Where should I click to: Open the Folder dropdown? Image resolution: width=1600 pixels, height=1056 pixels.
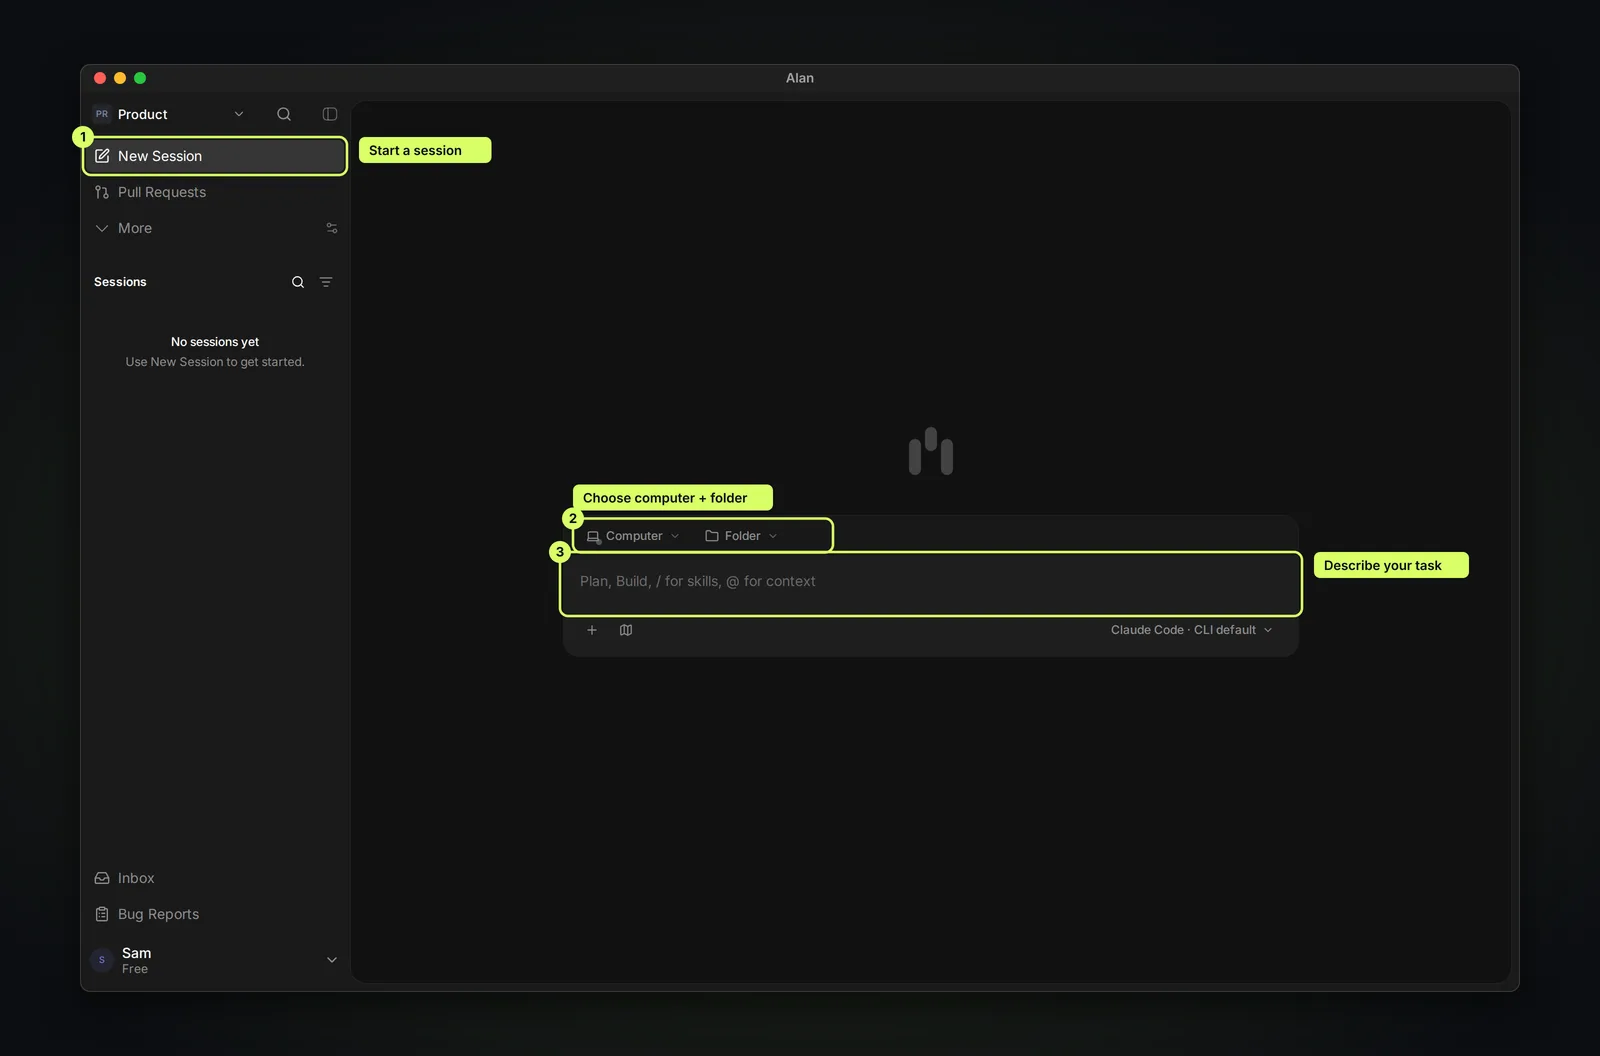741,536
